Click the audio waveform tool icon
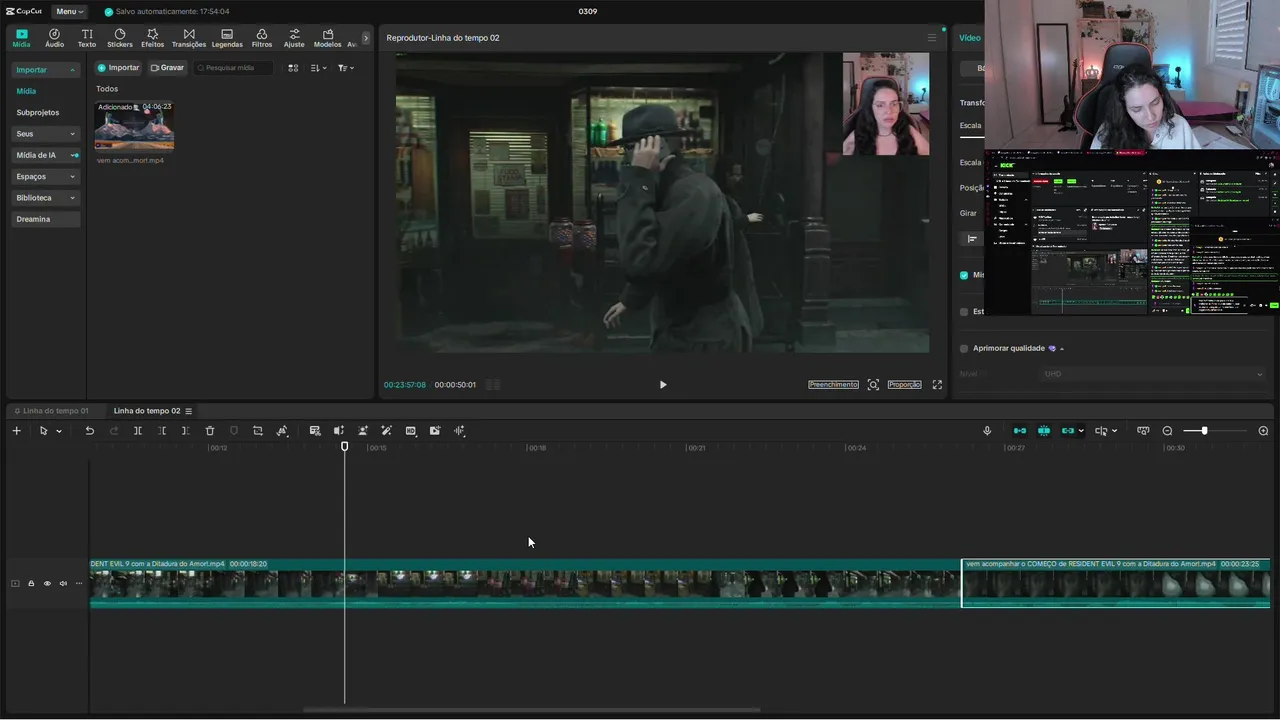 click(x=459, y=431)
